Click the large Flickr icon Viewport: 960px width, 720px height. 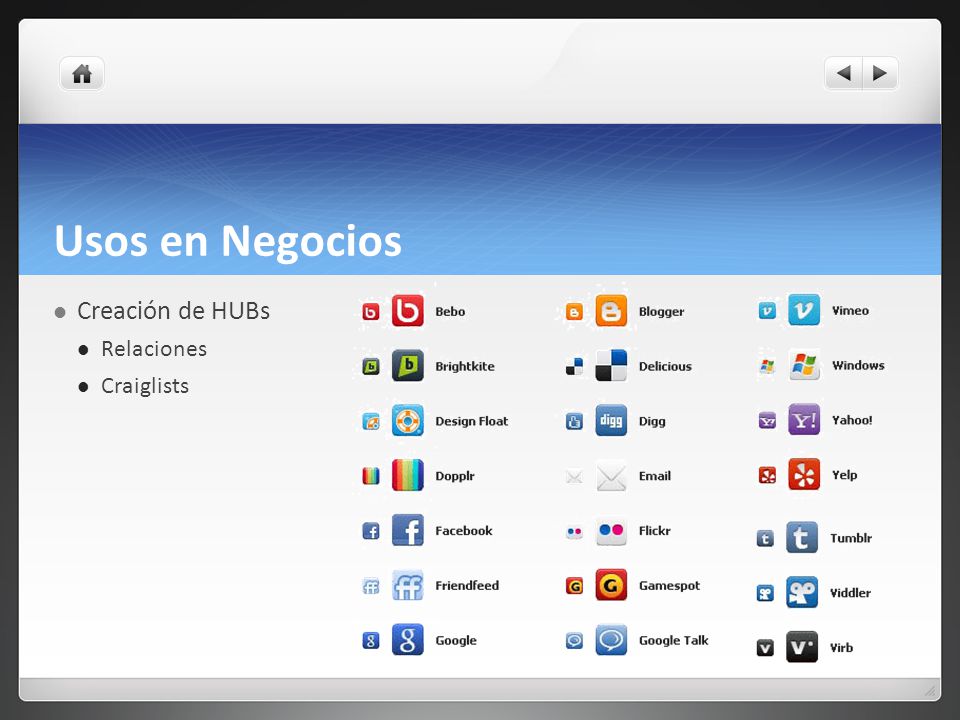click(x=611, y=530)
